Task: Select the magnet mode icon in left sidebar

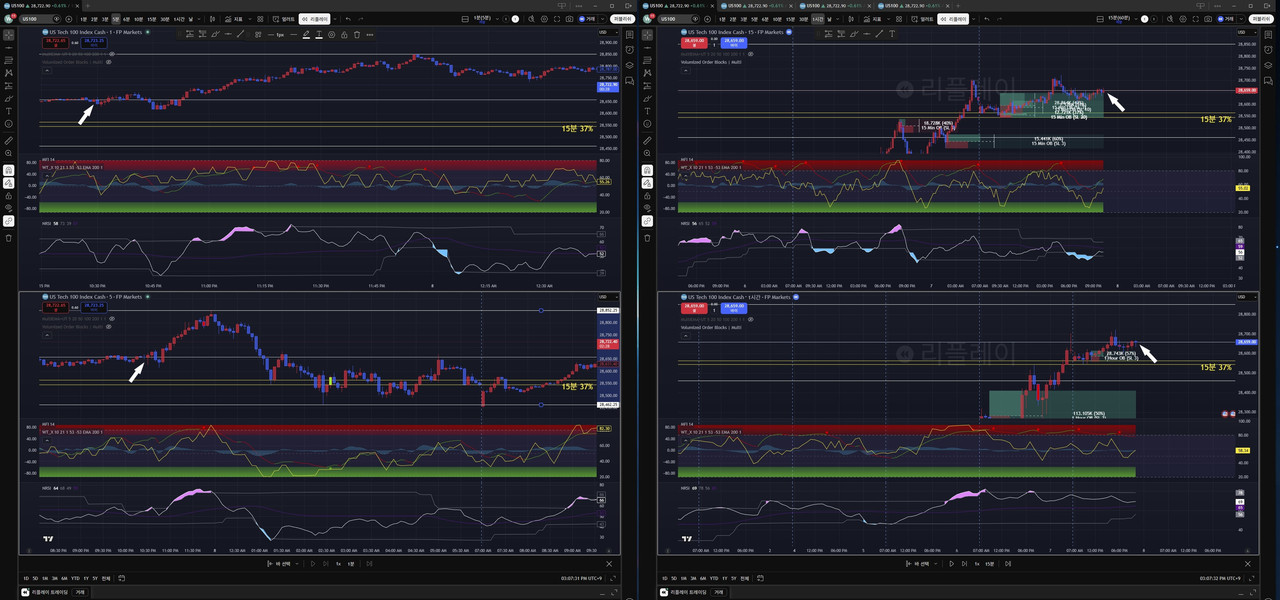Action: 8,170
